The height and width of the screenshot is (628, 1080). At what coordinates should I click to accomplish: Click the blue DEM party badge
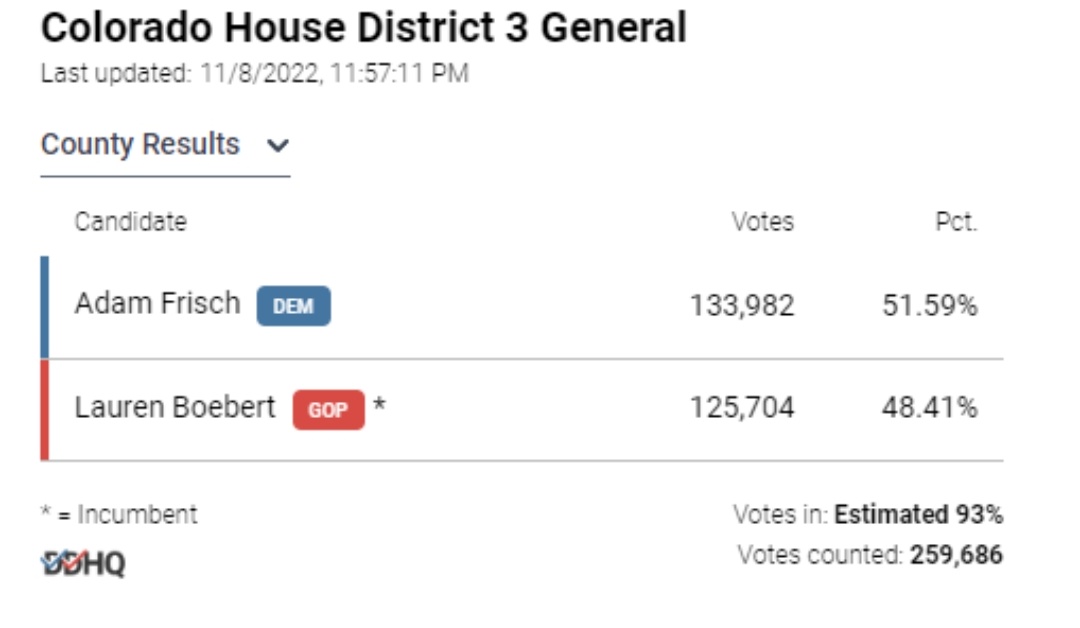[293, 306]
